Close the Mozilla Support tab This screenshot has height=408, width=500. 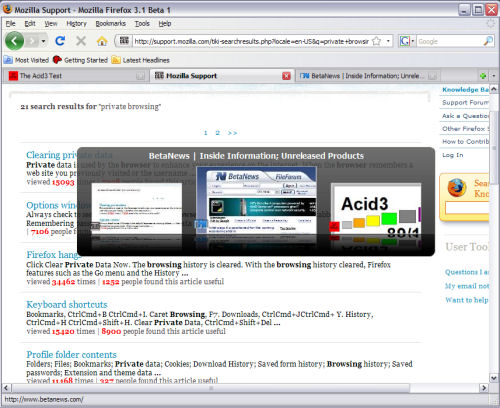[x=286, y=76]
